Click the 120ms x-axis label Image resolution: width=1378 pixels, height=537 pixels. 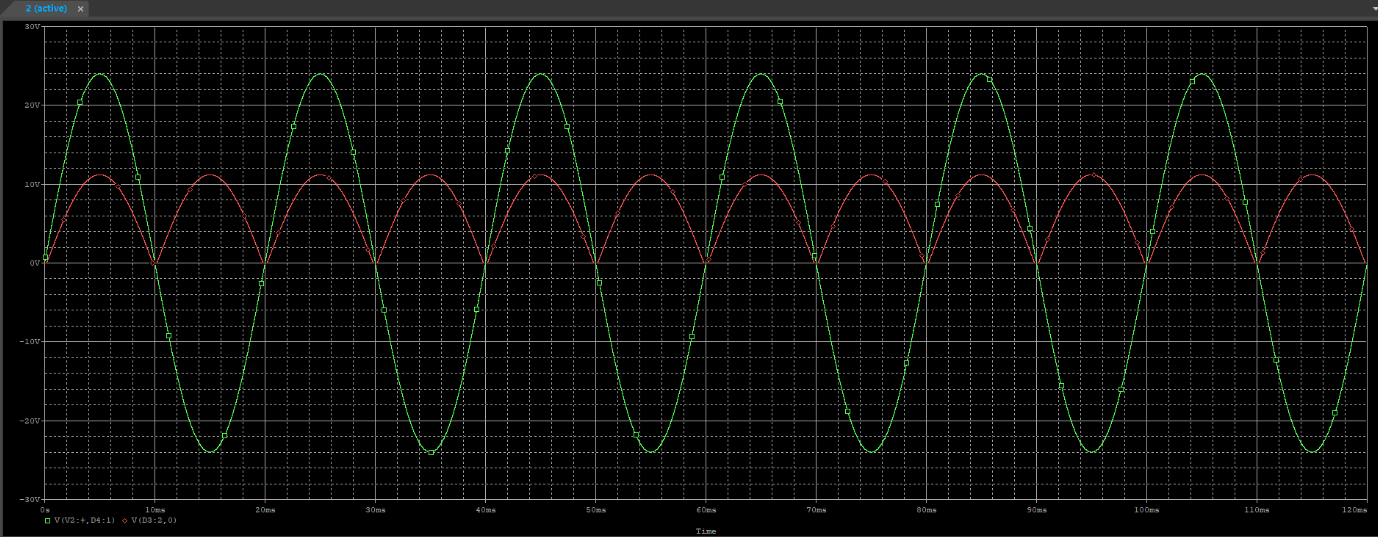[1355, 509]
